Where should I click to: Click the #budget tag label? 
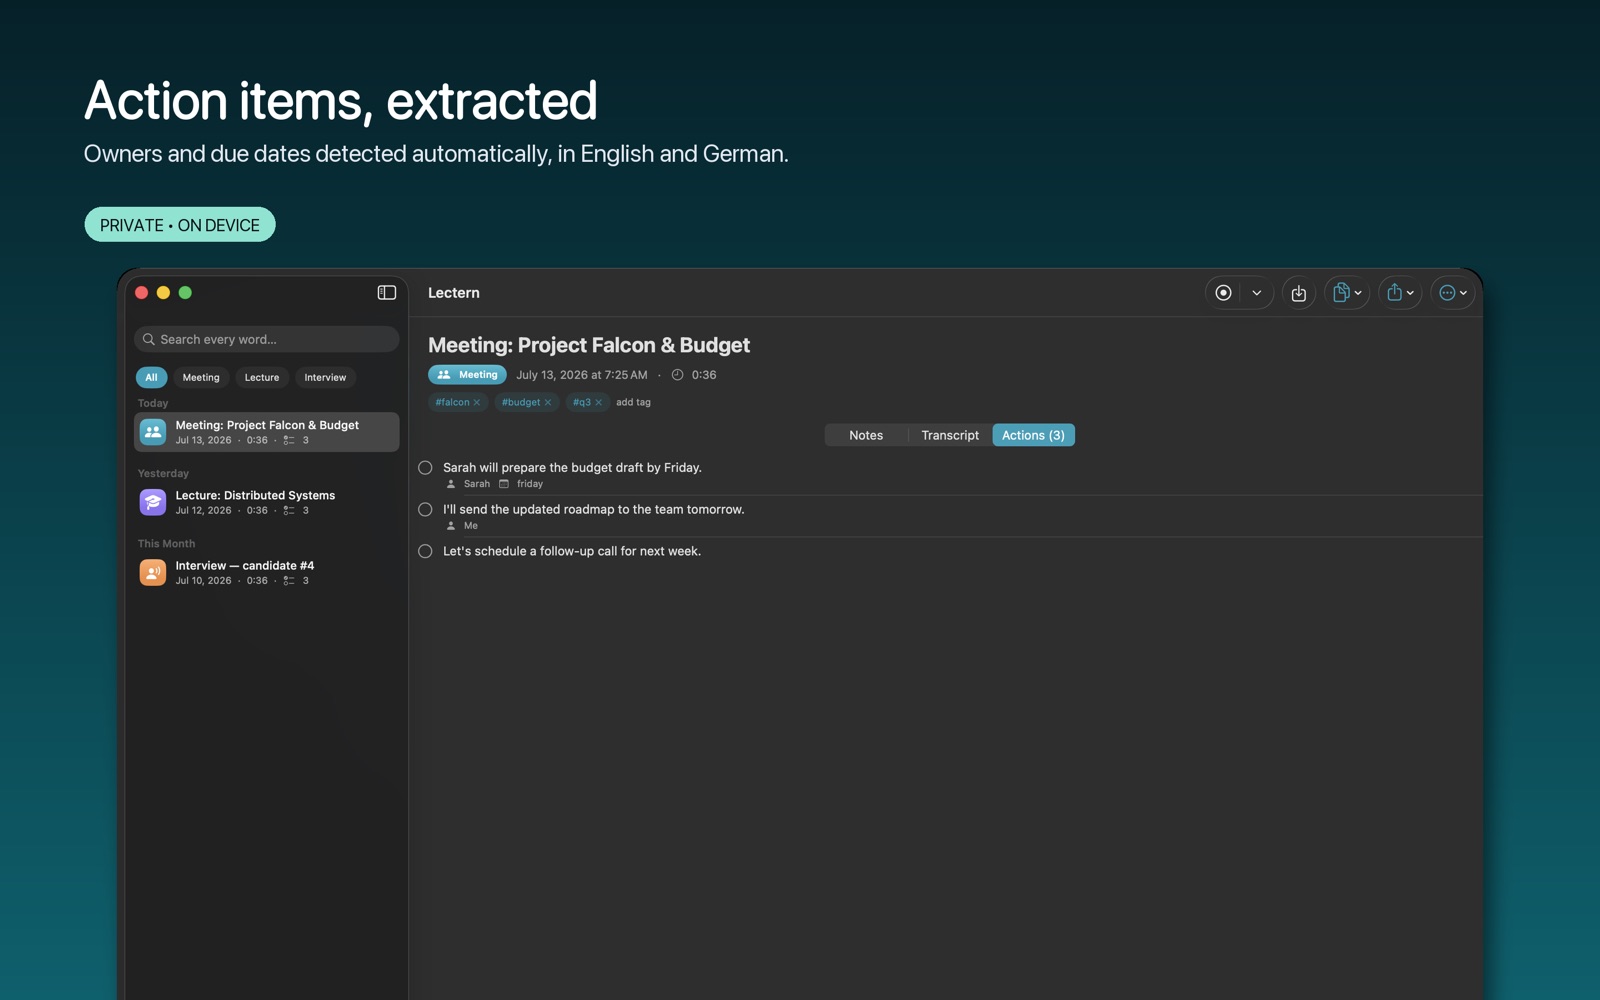click(x=521, y=402)
